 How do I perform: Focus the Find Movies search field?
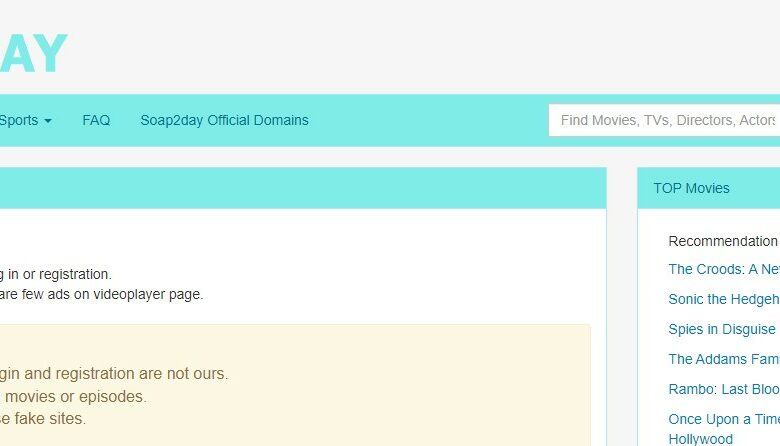pos(664,120)
